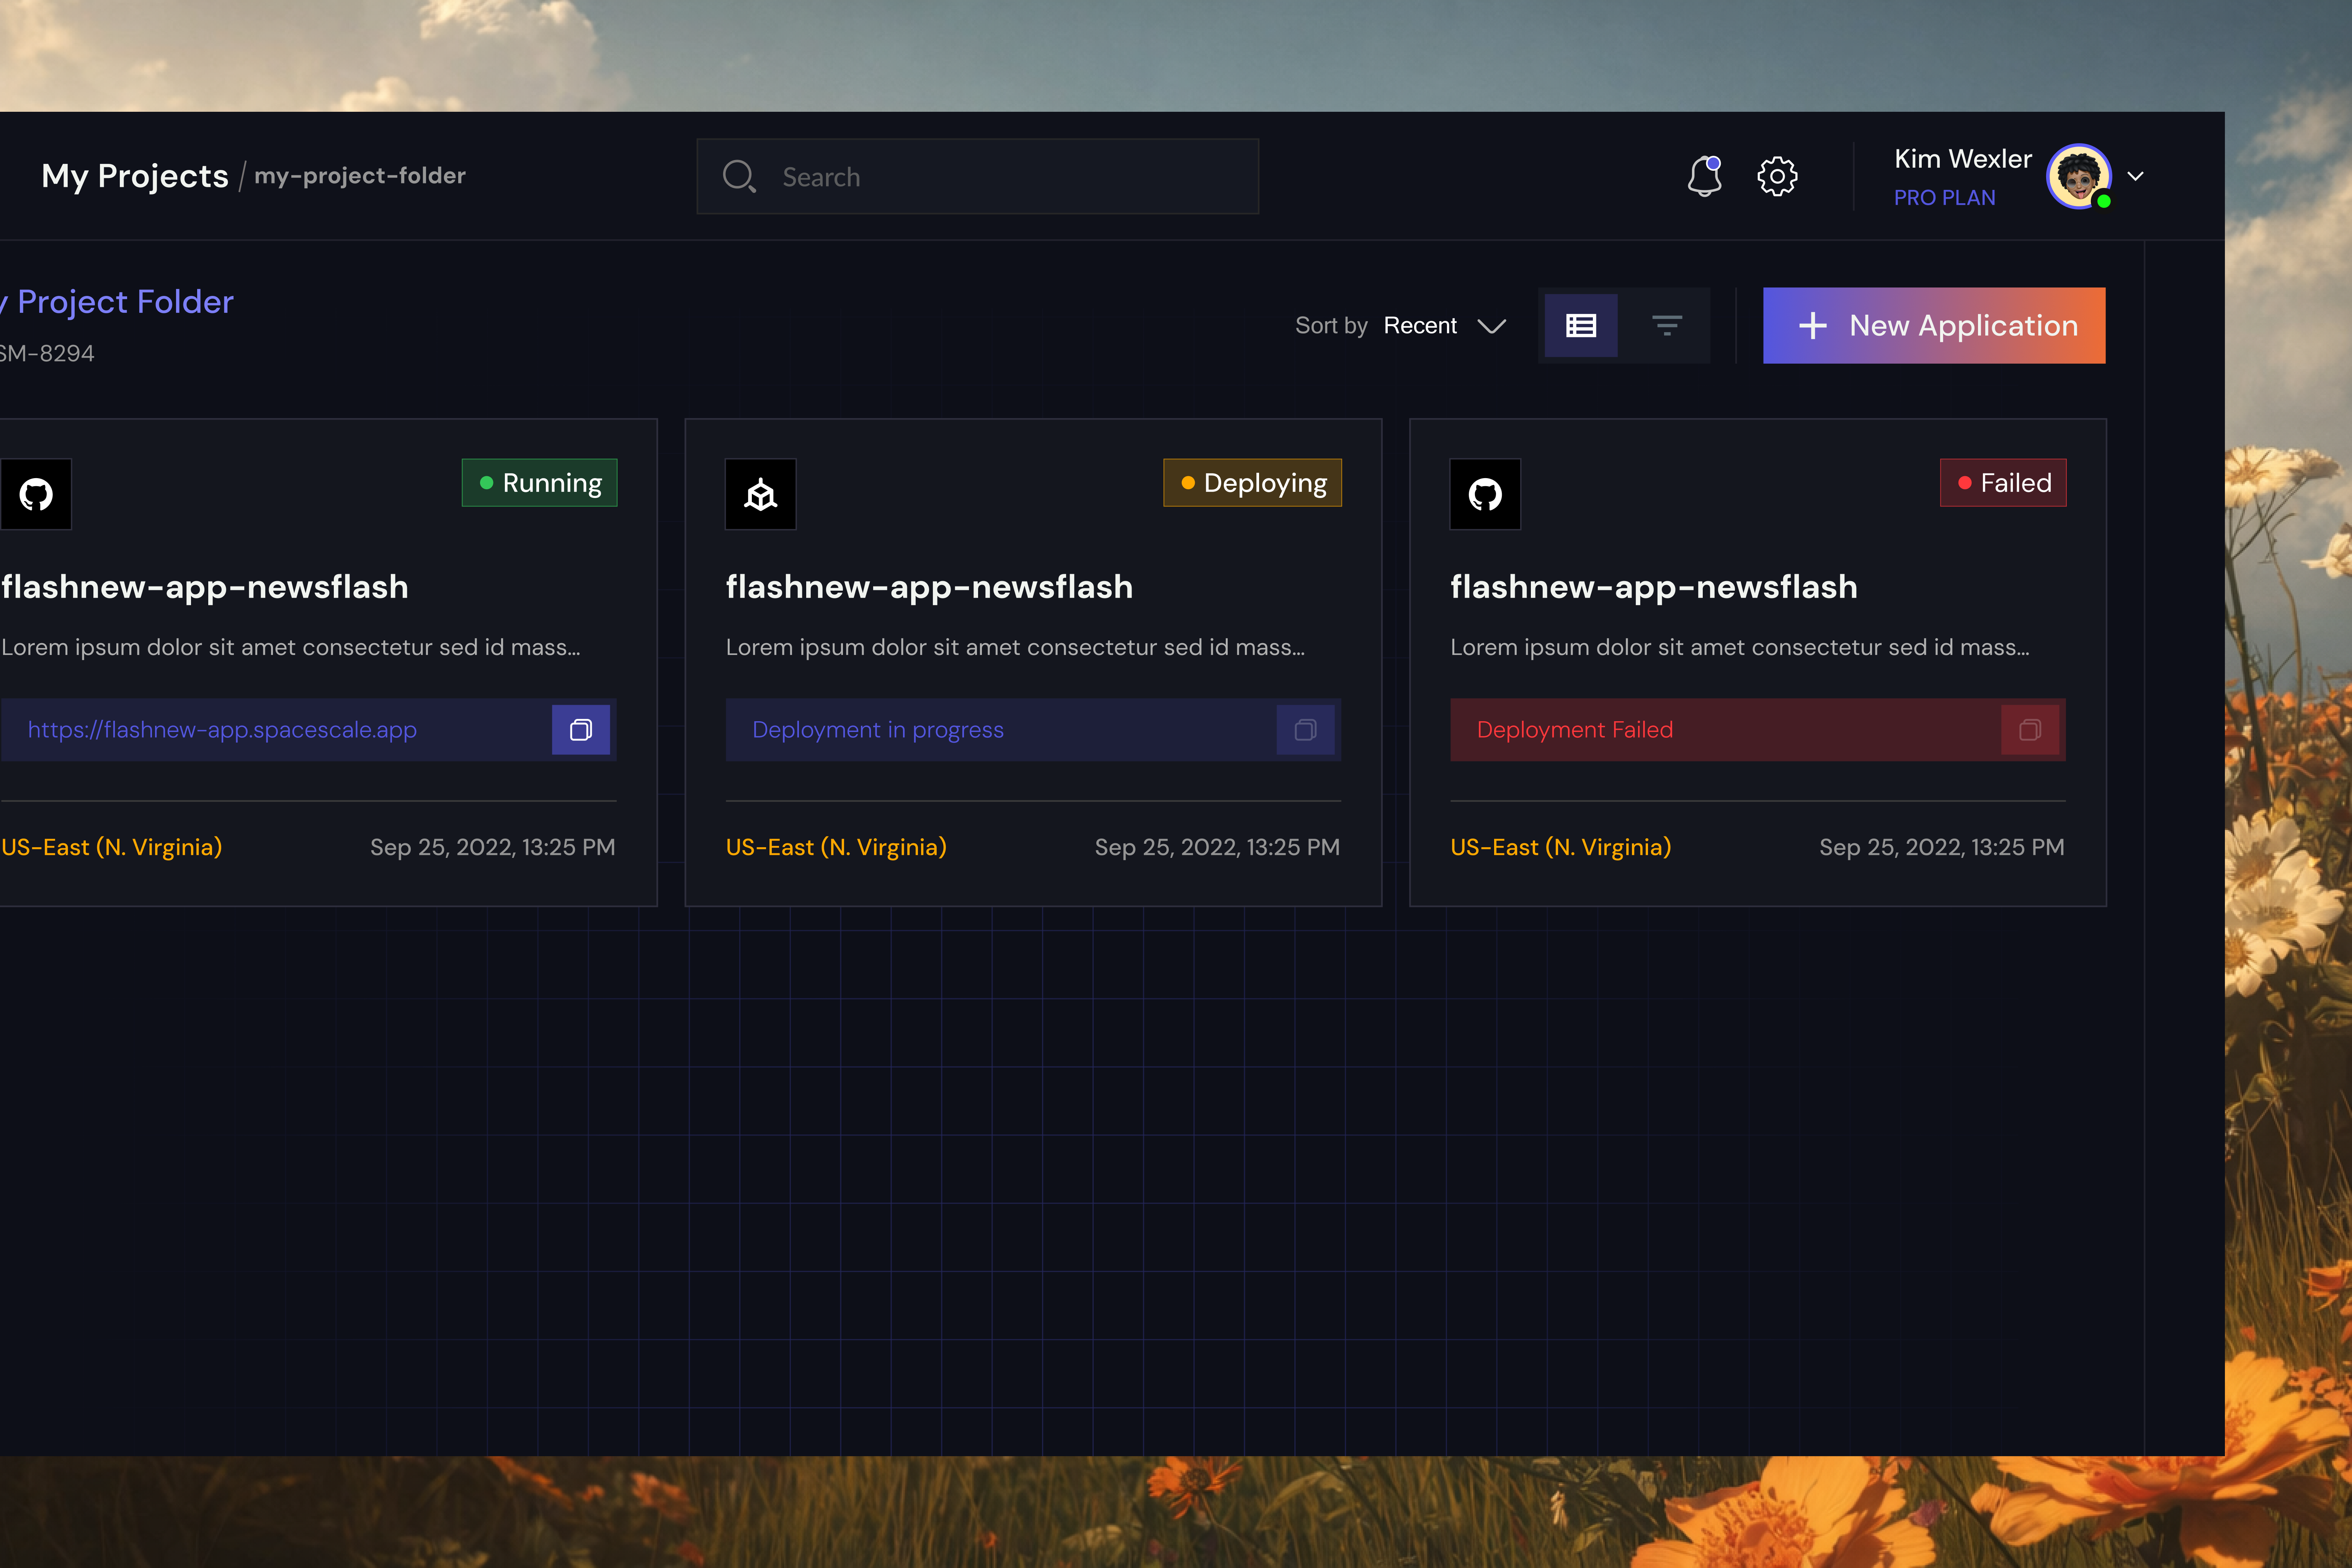The height and width of the screenshot is (1568, 2352).
Task: Select the my-project-folder breadcrumb
Action: [360, 176]
